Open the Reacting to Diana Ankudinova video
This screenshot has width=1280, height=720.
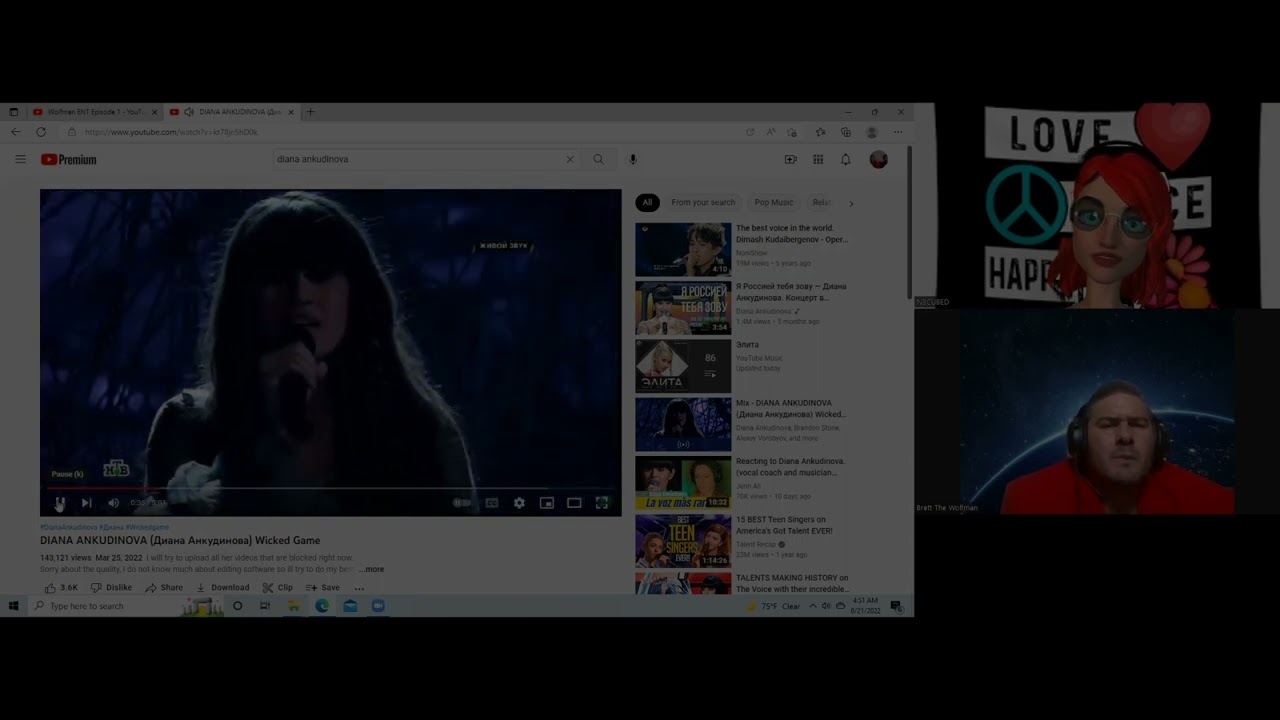[683, 483]
